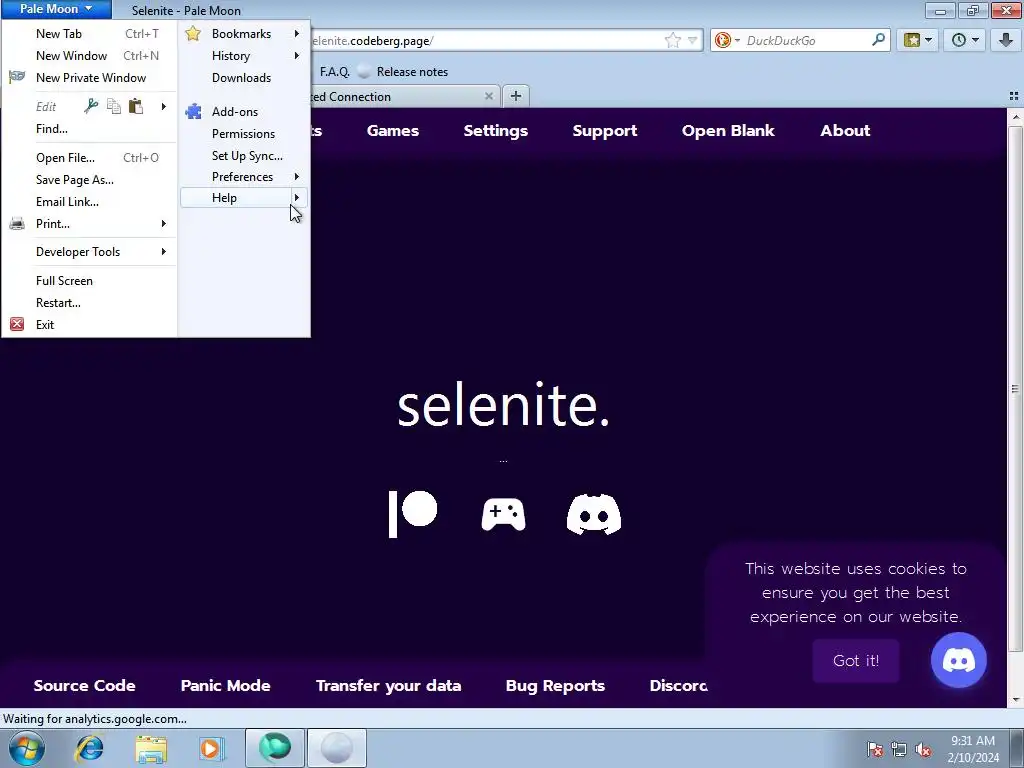1024x768 pixels.
Task: Click the muted volume tray icon
Action: [923, 749]
